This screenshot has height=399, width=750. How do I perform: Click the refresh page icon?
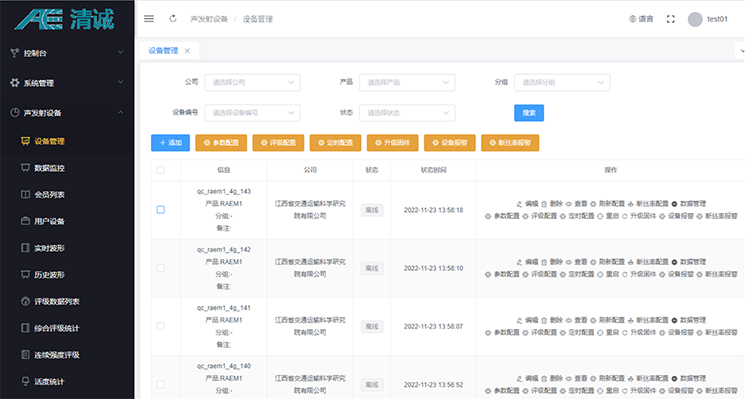point(173,19)
